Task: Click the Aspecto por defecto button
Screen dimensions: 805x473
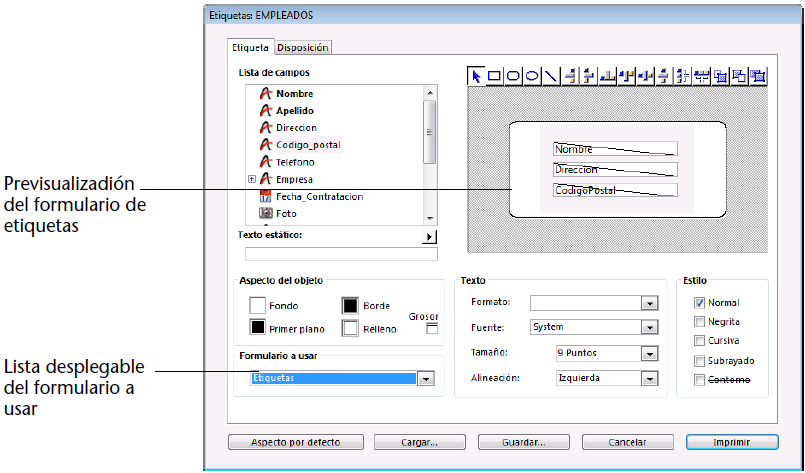Action: 297,441
